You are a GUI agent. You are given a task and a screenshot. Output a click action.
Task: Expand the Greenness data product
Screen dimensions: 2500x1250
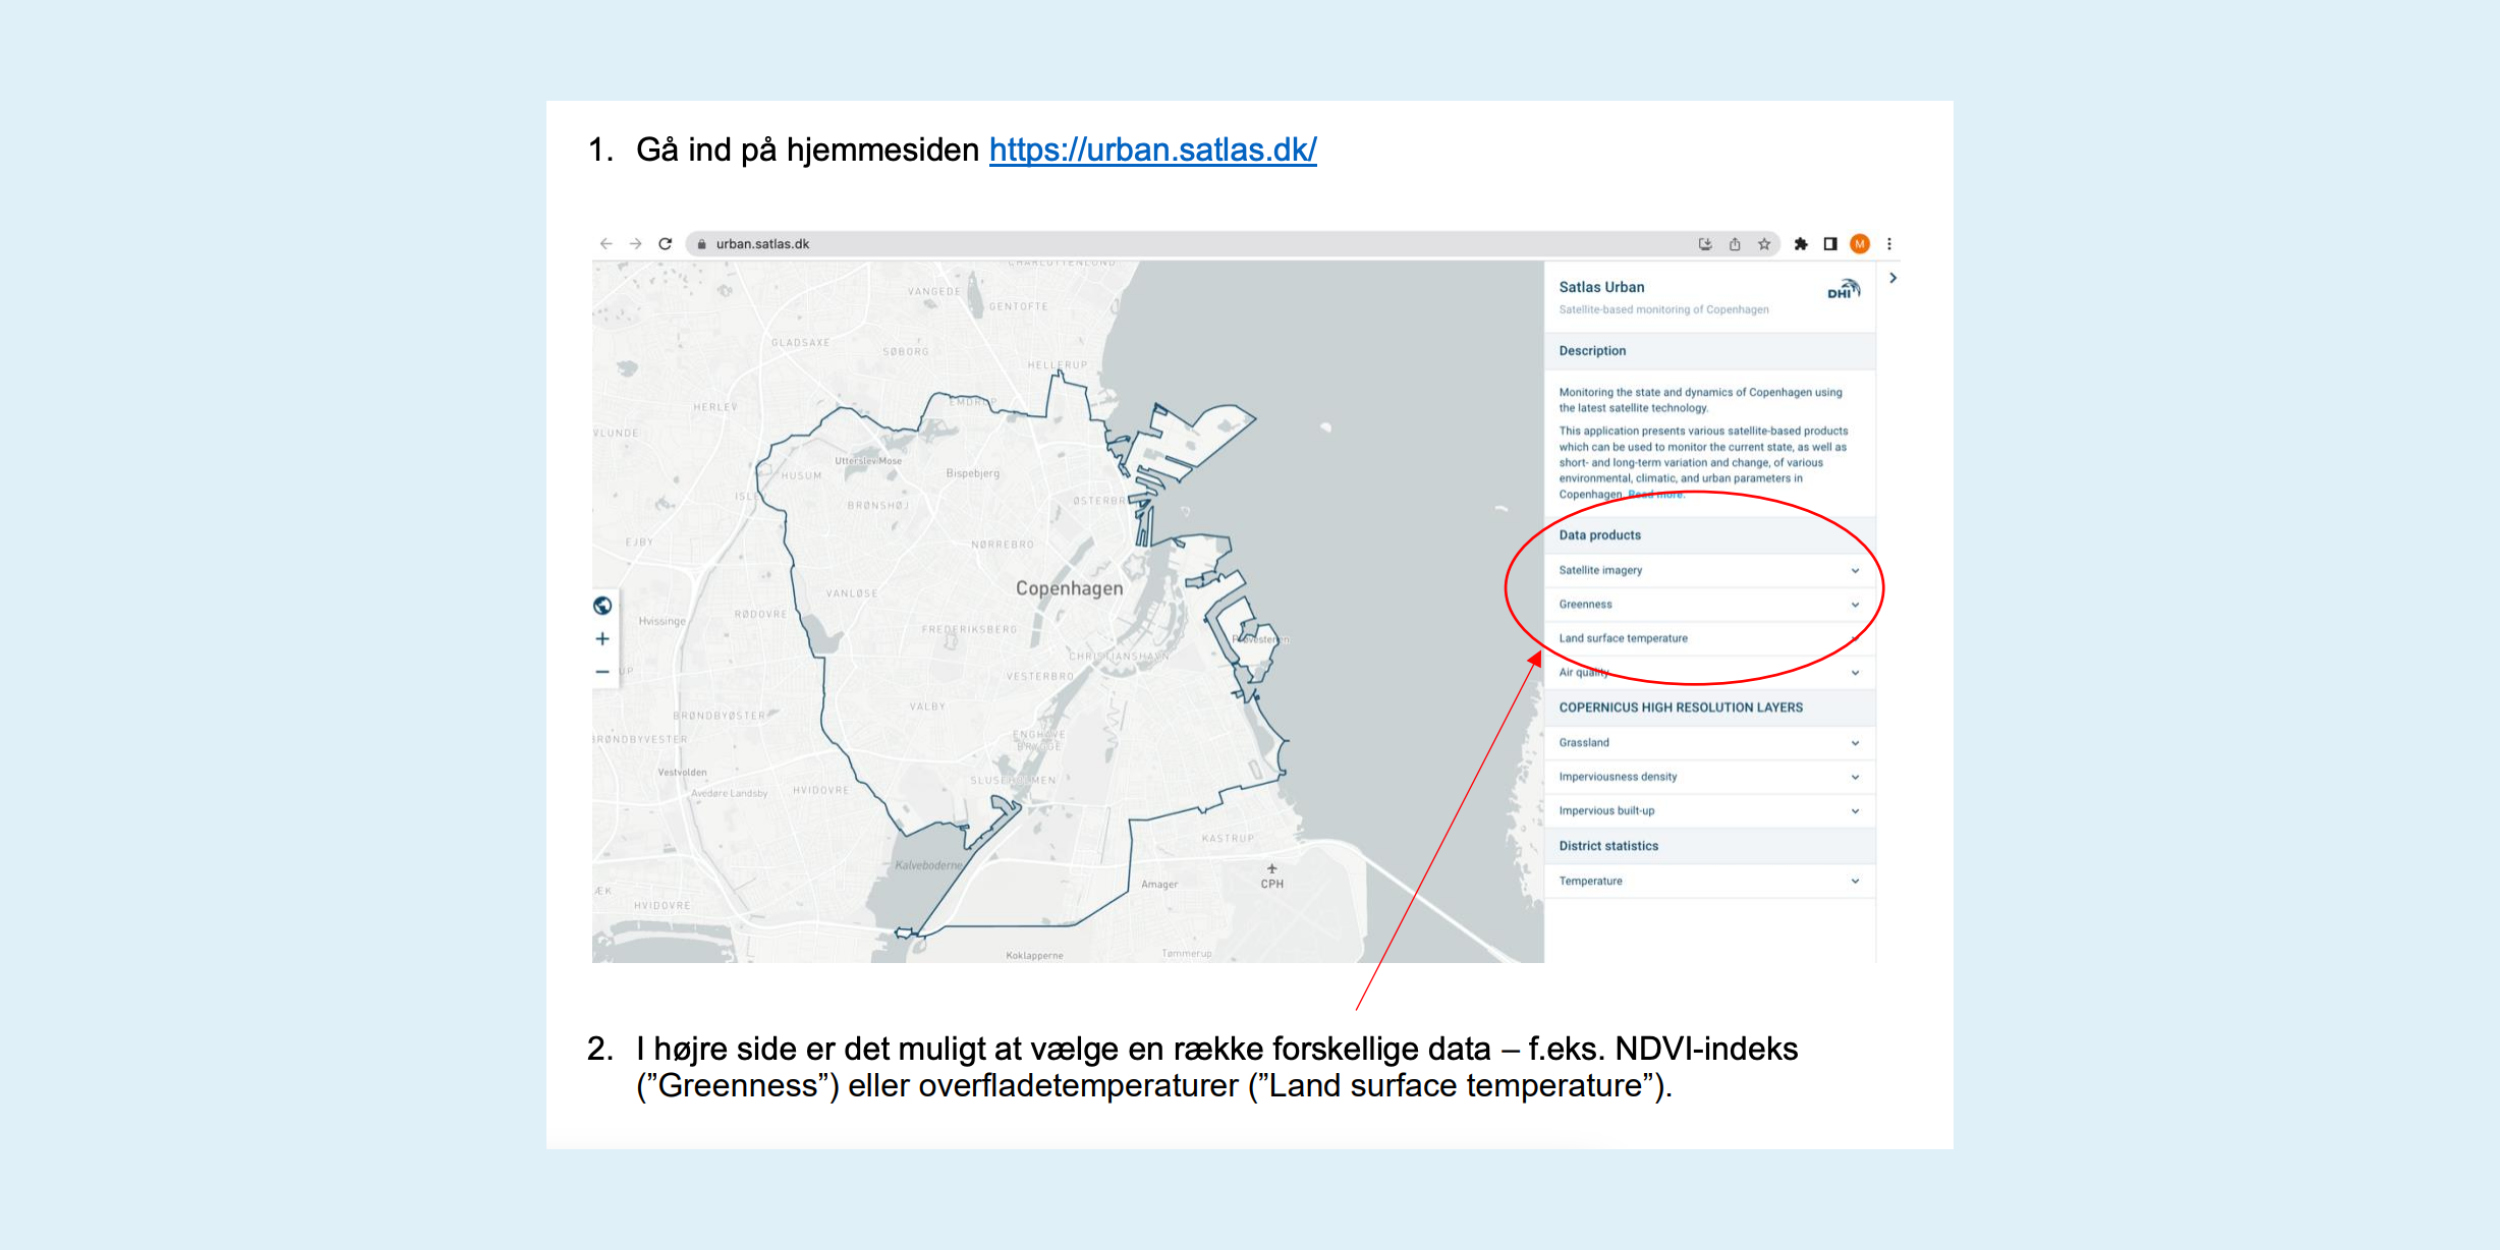[x=1709, y=604]
